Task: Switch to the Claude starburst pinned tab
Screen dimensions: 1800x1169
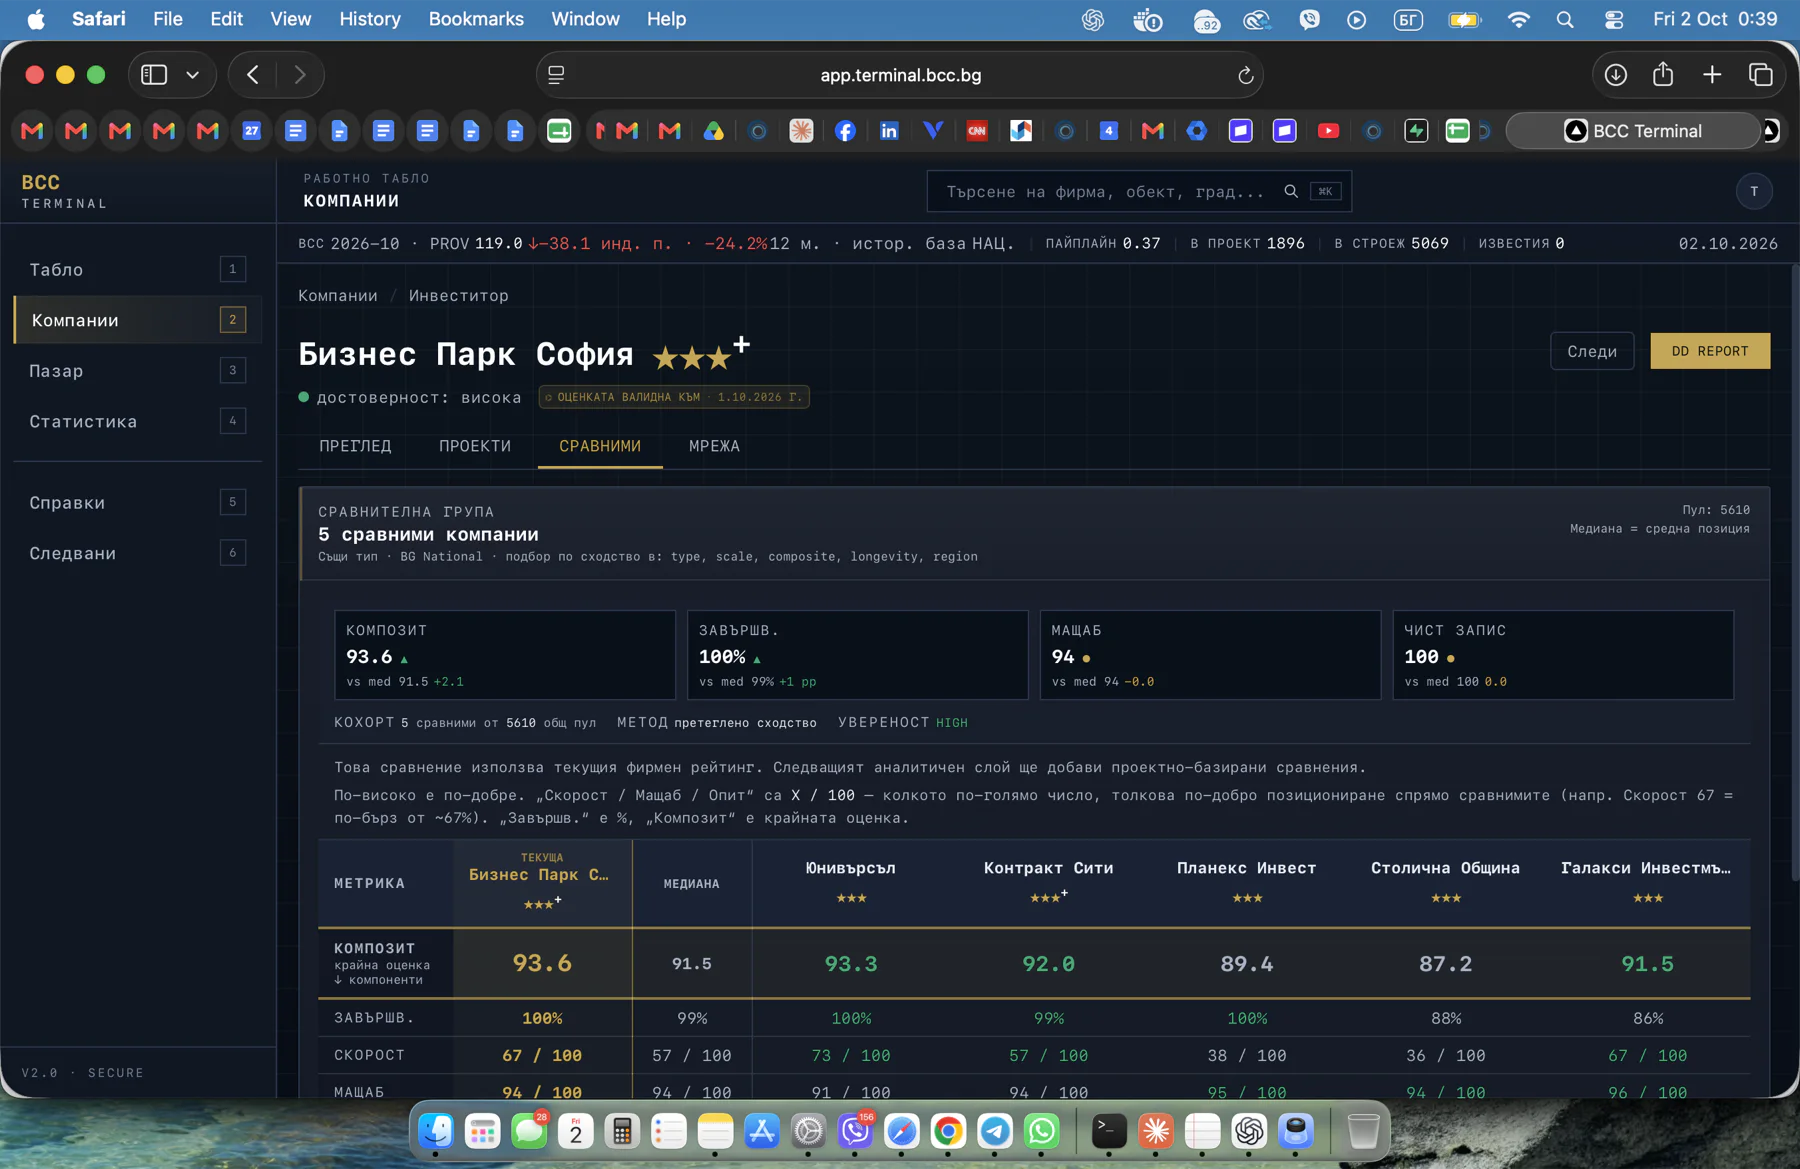Action: 801,131
